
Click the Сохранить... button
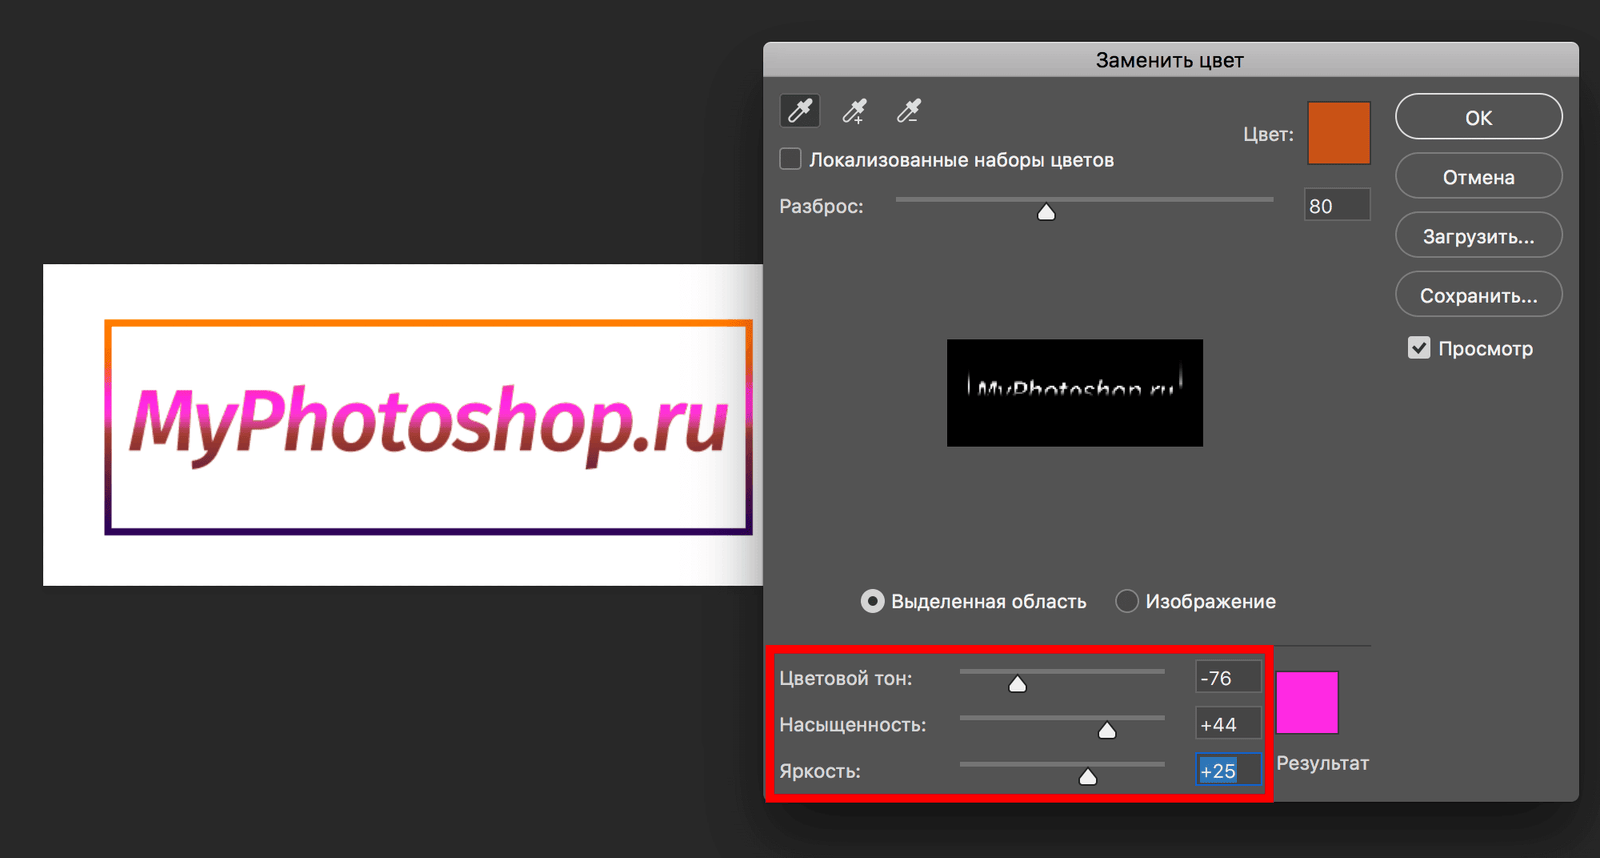tap(1478, 295)
